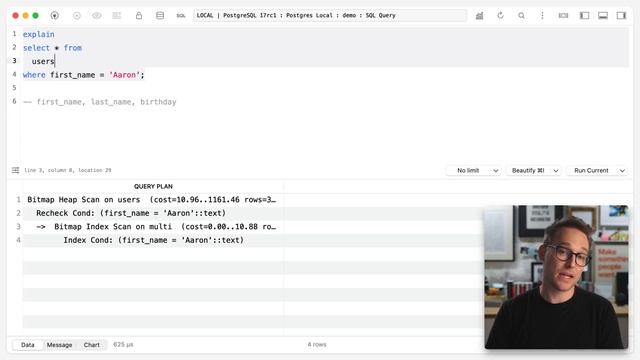Select the Bitmap Heap Scan result row
This screenshot has width=640, height=360.
(x=151, y=200)
